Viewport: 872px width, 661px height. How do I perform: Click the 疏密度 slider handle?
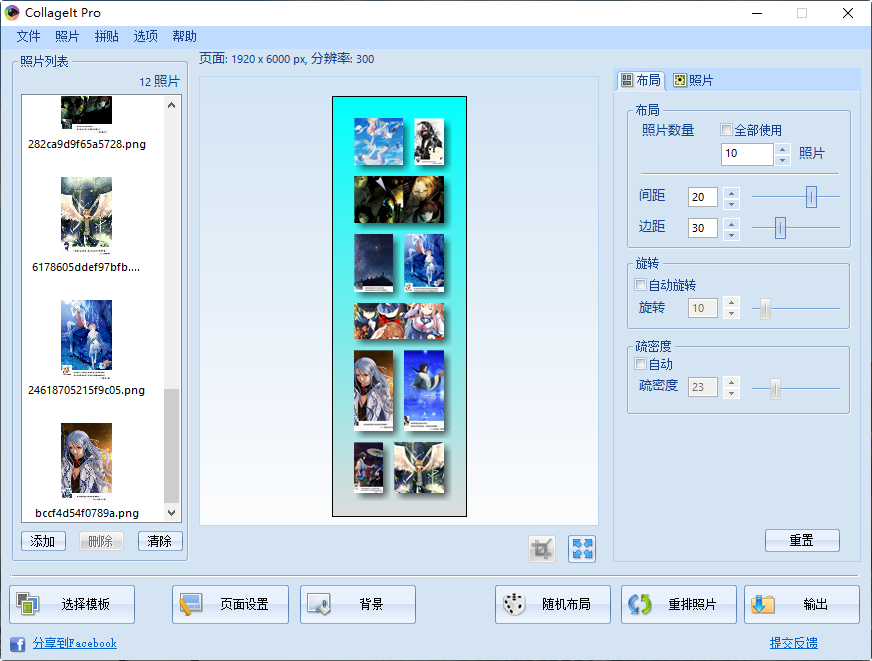775,388
